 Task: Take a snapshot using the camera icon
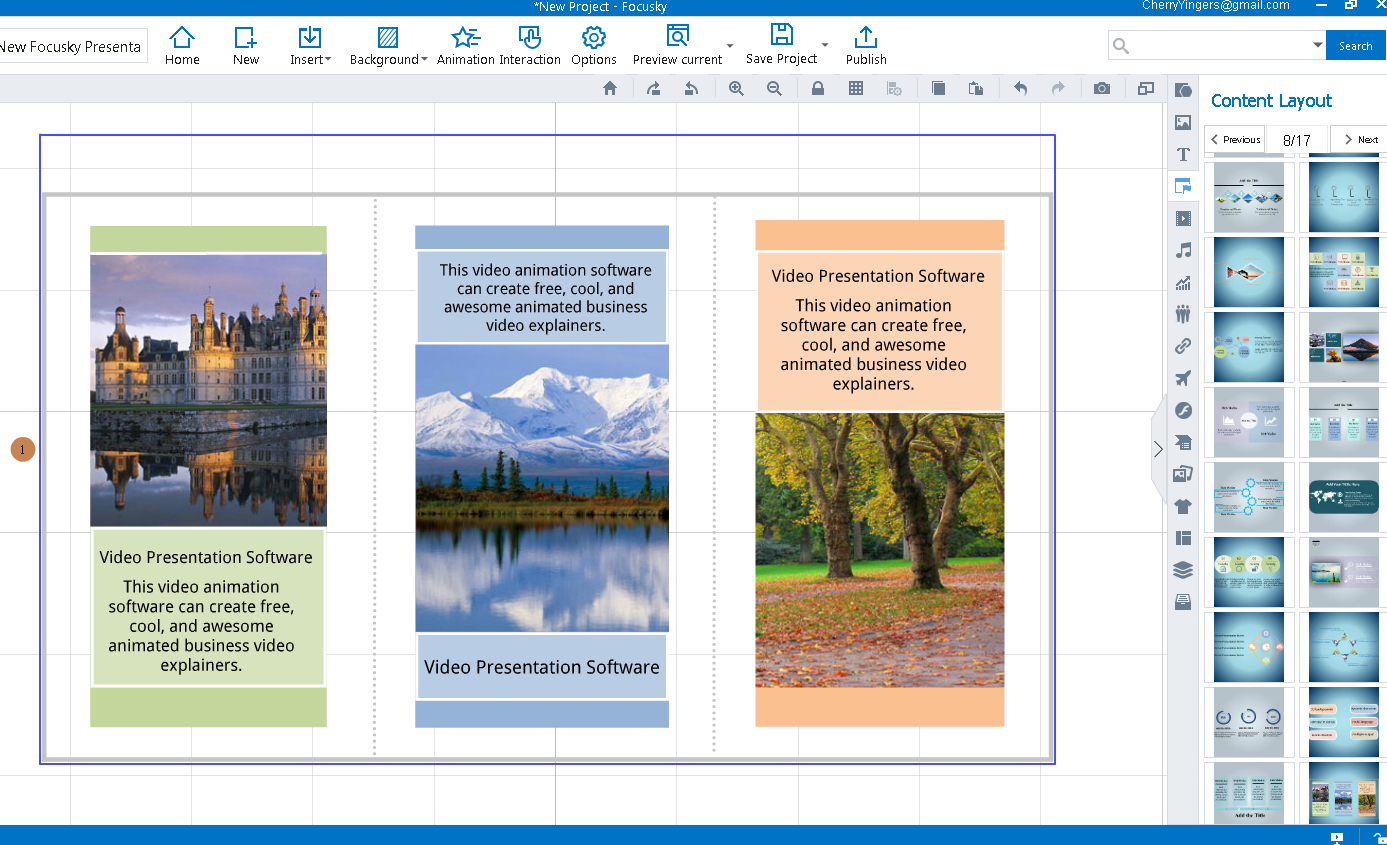coord(1101,88)
